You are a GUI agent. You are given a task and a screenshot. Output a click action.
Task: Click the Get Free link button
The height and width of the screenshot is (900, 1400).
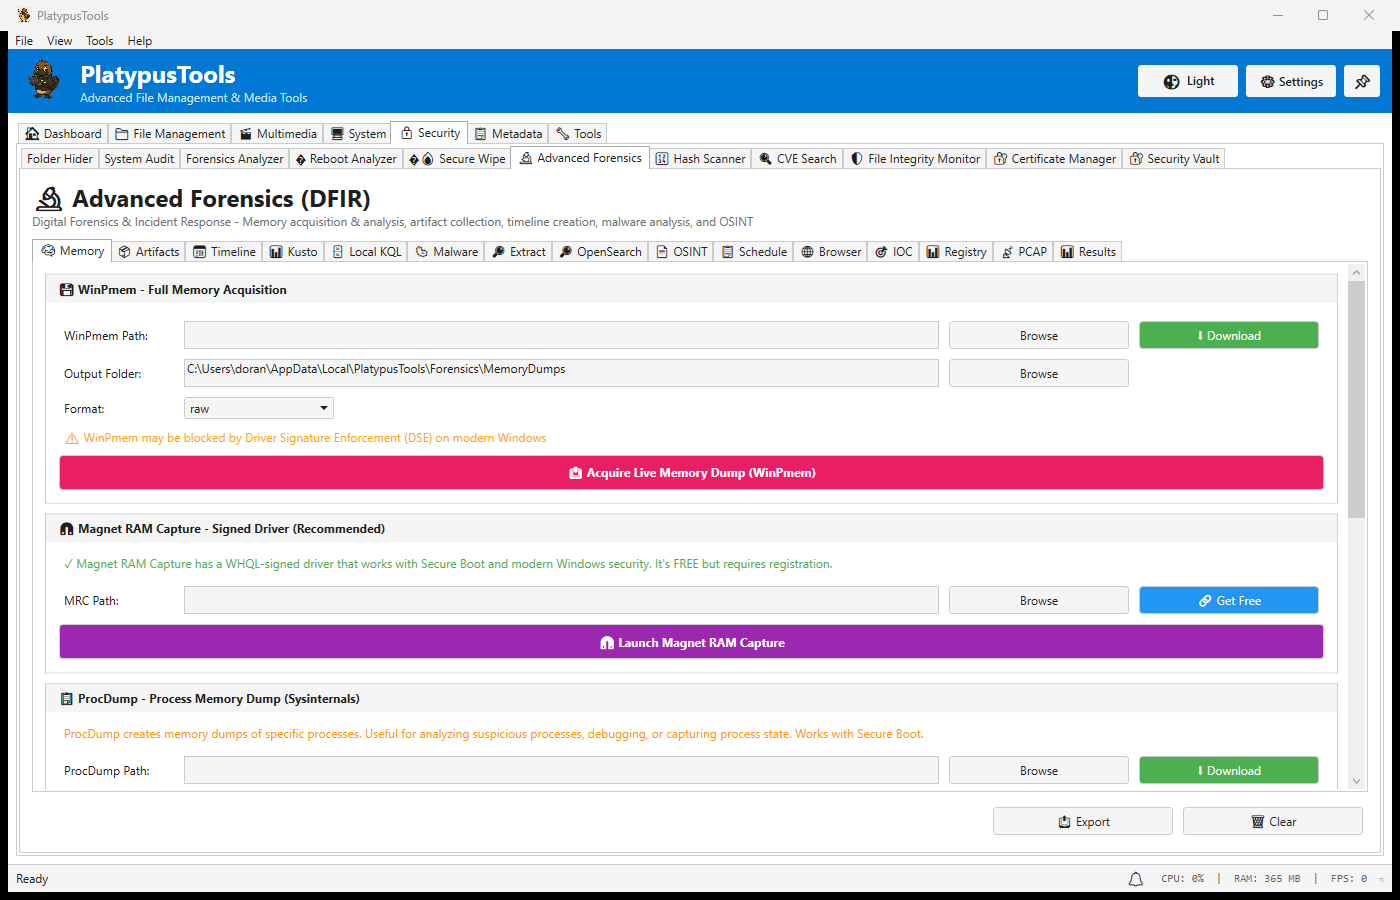click(1228, 600)
